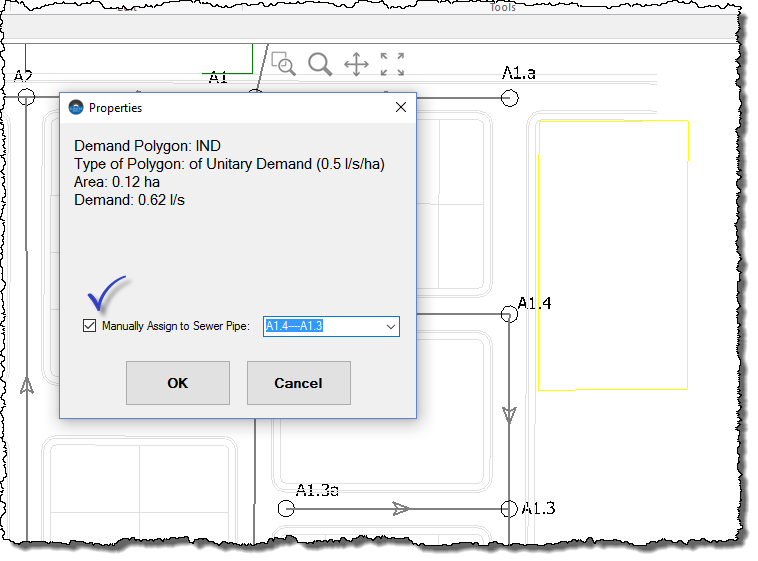Viewport: 758px width, 561px height.
Task: Click the "Demand: 0.62 l/s" text
Action: (130, 200)
